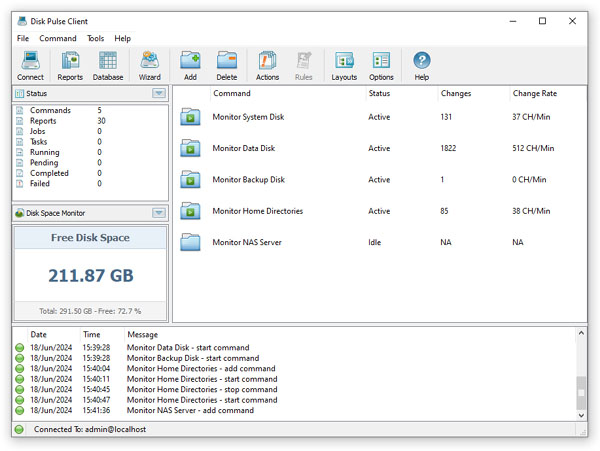Viewport: 600px width, 451px height.
Task: Expand the Disk Space Monitor dropdown arrow
Action: pyautogui.click(x=159, y=213)
